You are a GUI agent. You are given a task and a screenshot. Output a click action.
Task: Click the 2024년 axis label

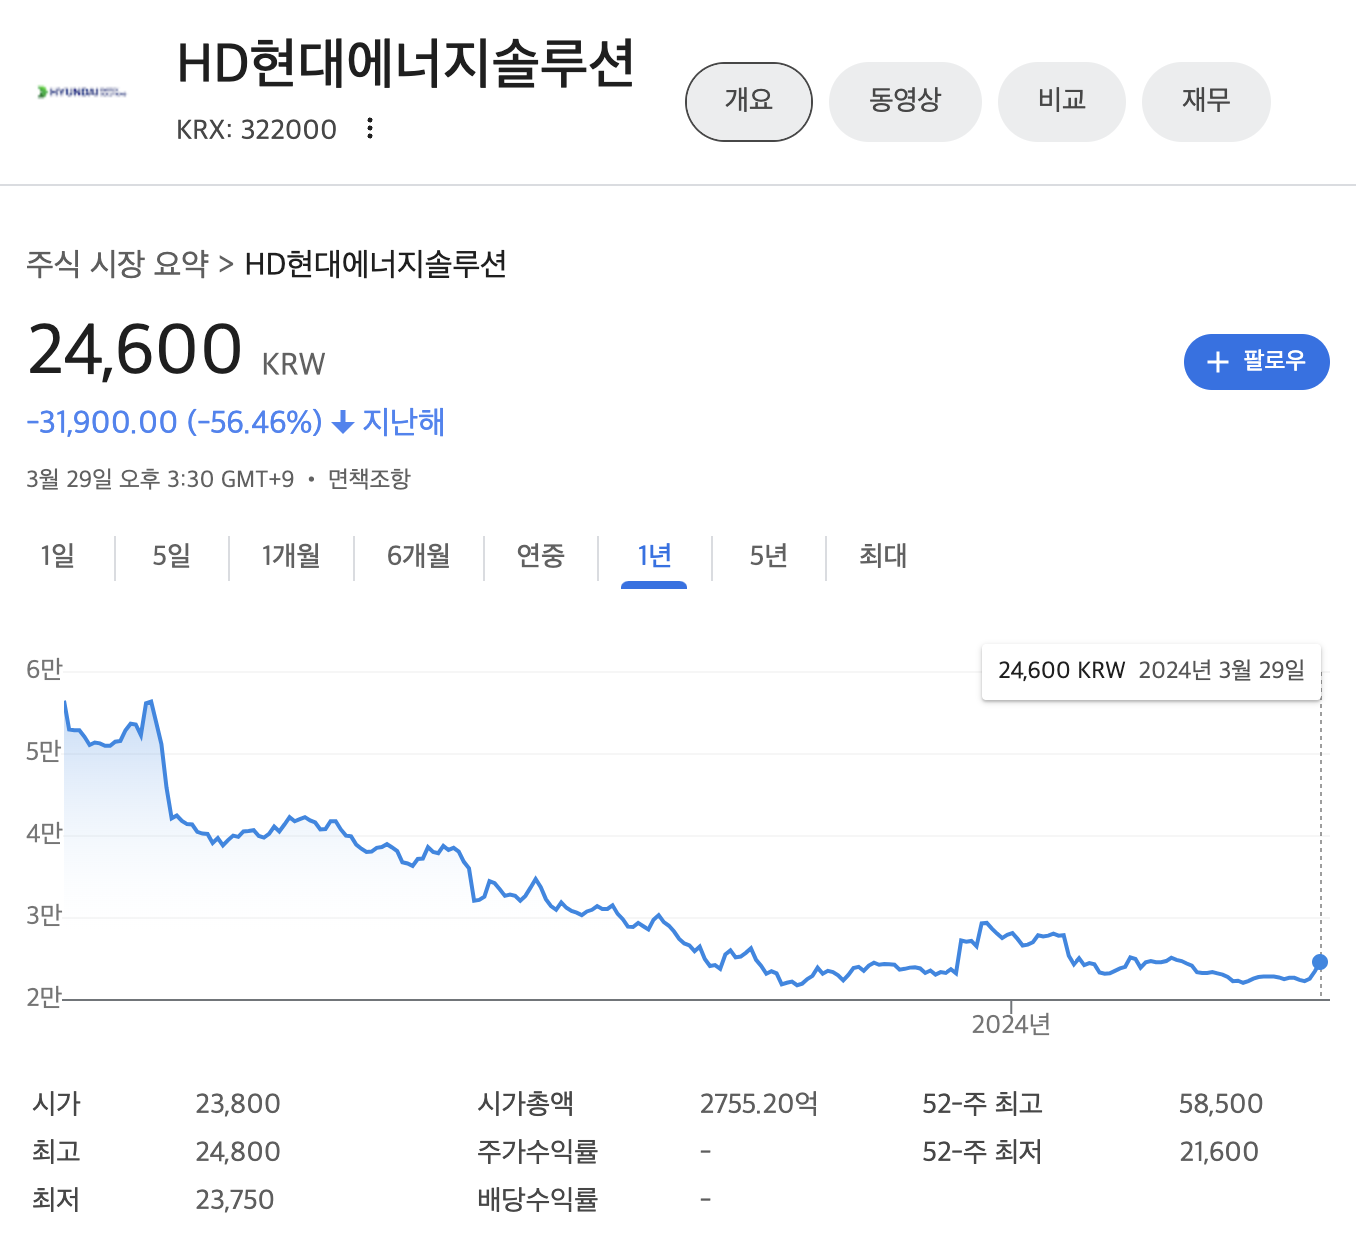(1011, 1024)
